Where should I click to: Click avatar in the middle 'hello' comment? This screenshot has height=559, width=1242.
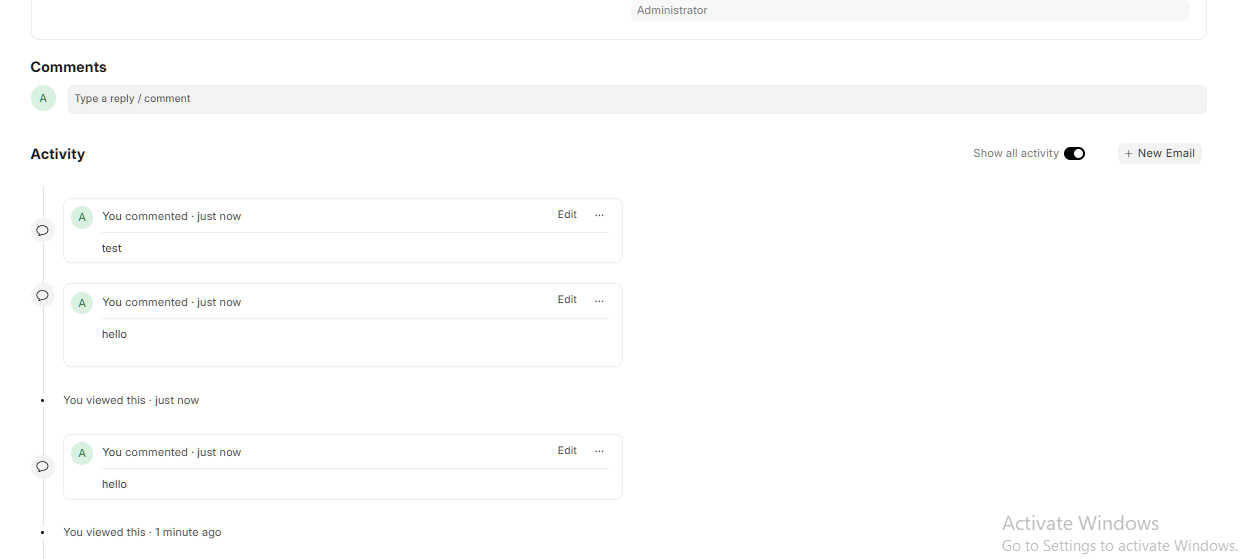[82, 303]
